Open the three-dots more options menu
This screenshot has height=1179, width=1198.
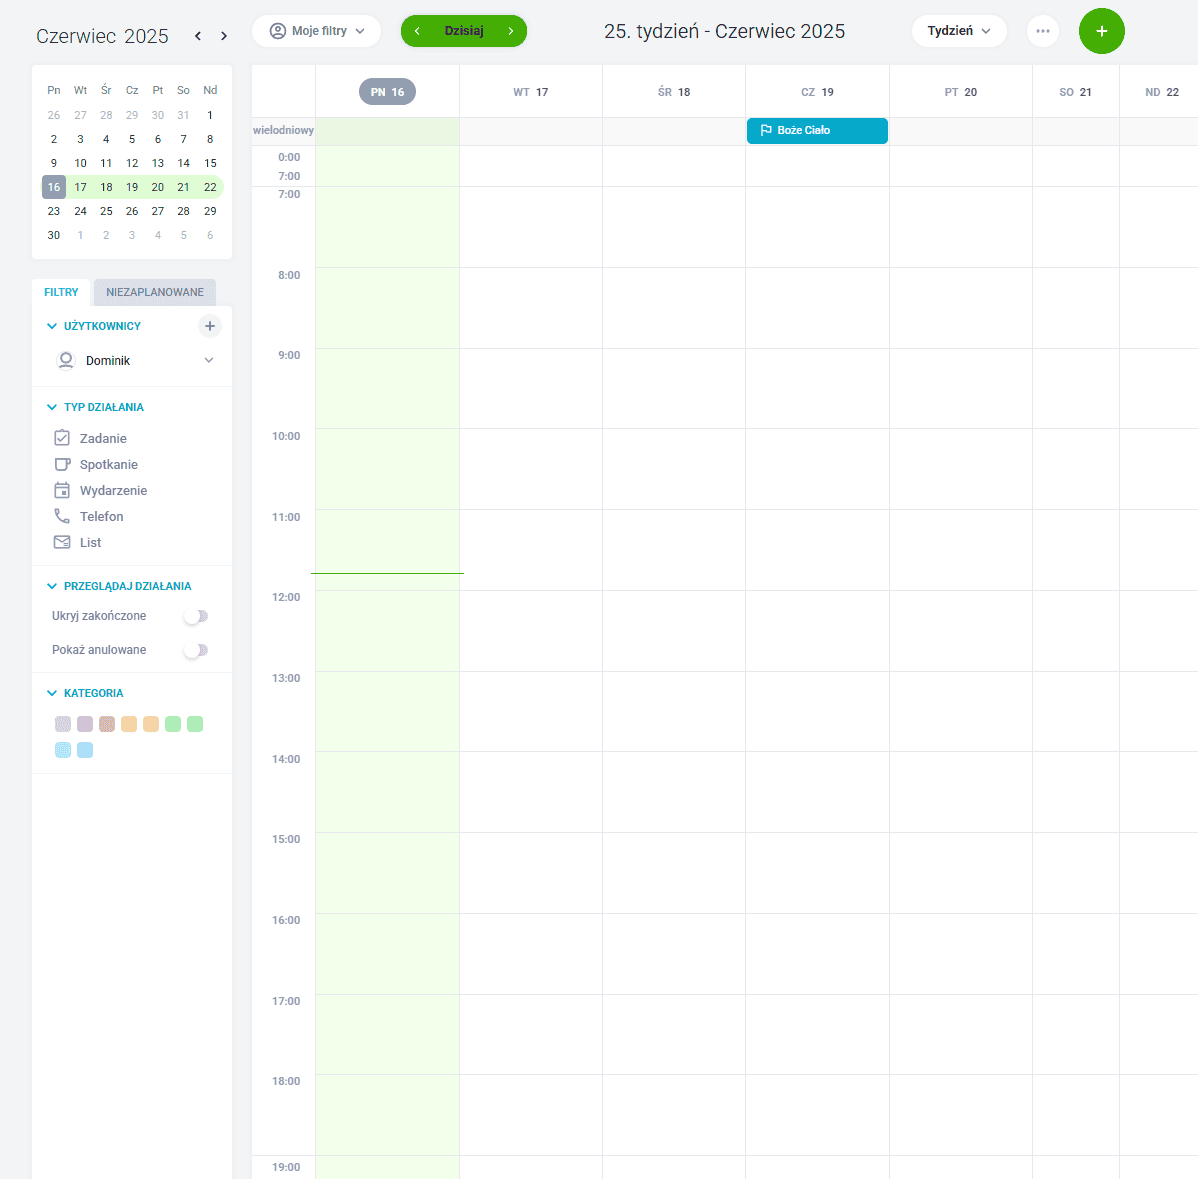tap(1042, 31)
